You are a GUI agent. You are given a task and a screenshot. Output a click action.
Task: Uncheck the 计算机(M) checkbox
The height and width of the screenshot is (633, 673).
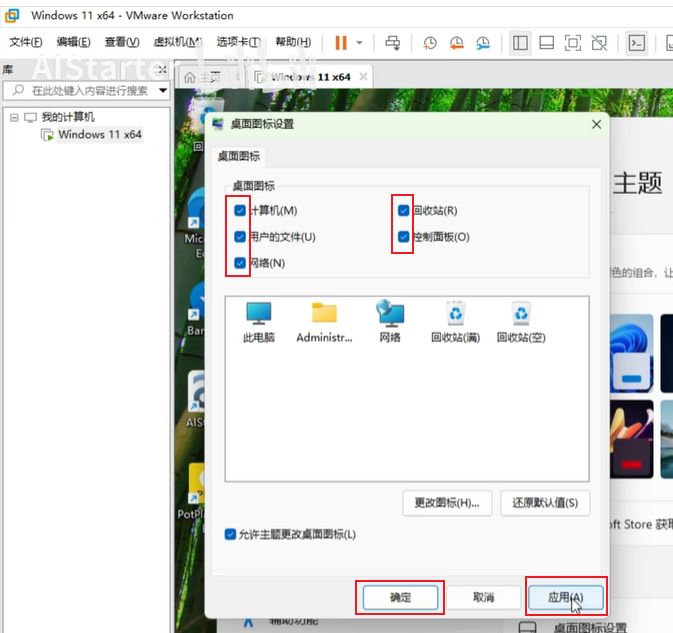coord(240,211)
